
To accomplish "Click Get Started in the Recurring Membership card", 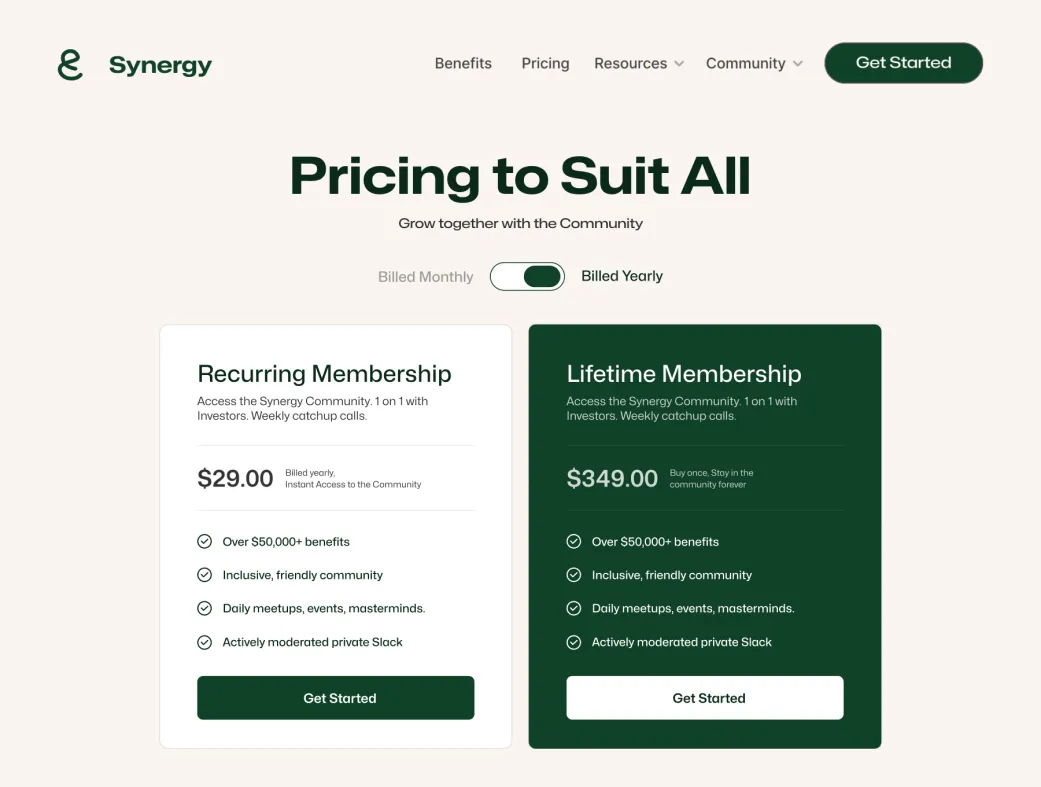I will coord(336,698).
